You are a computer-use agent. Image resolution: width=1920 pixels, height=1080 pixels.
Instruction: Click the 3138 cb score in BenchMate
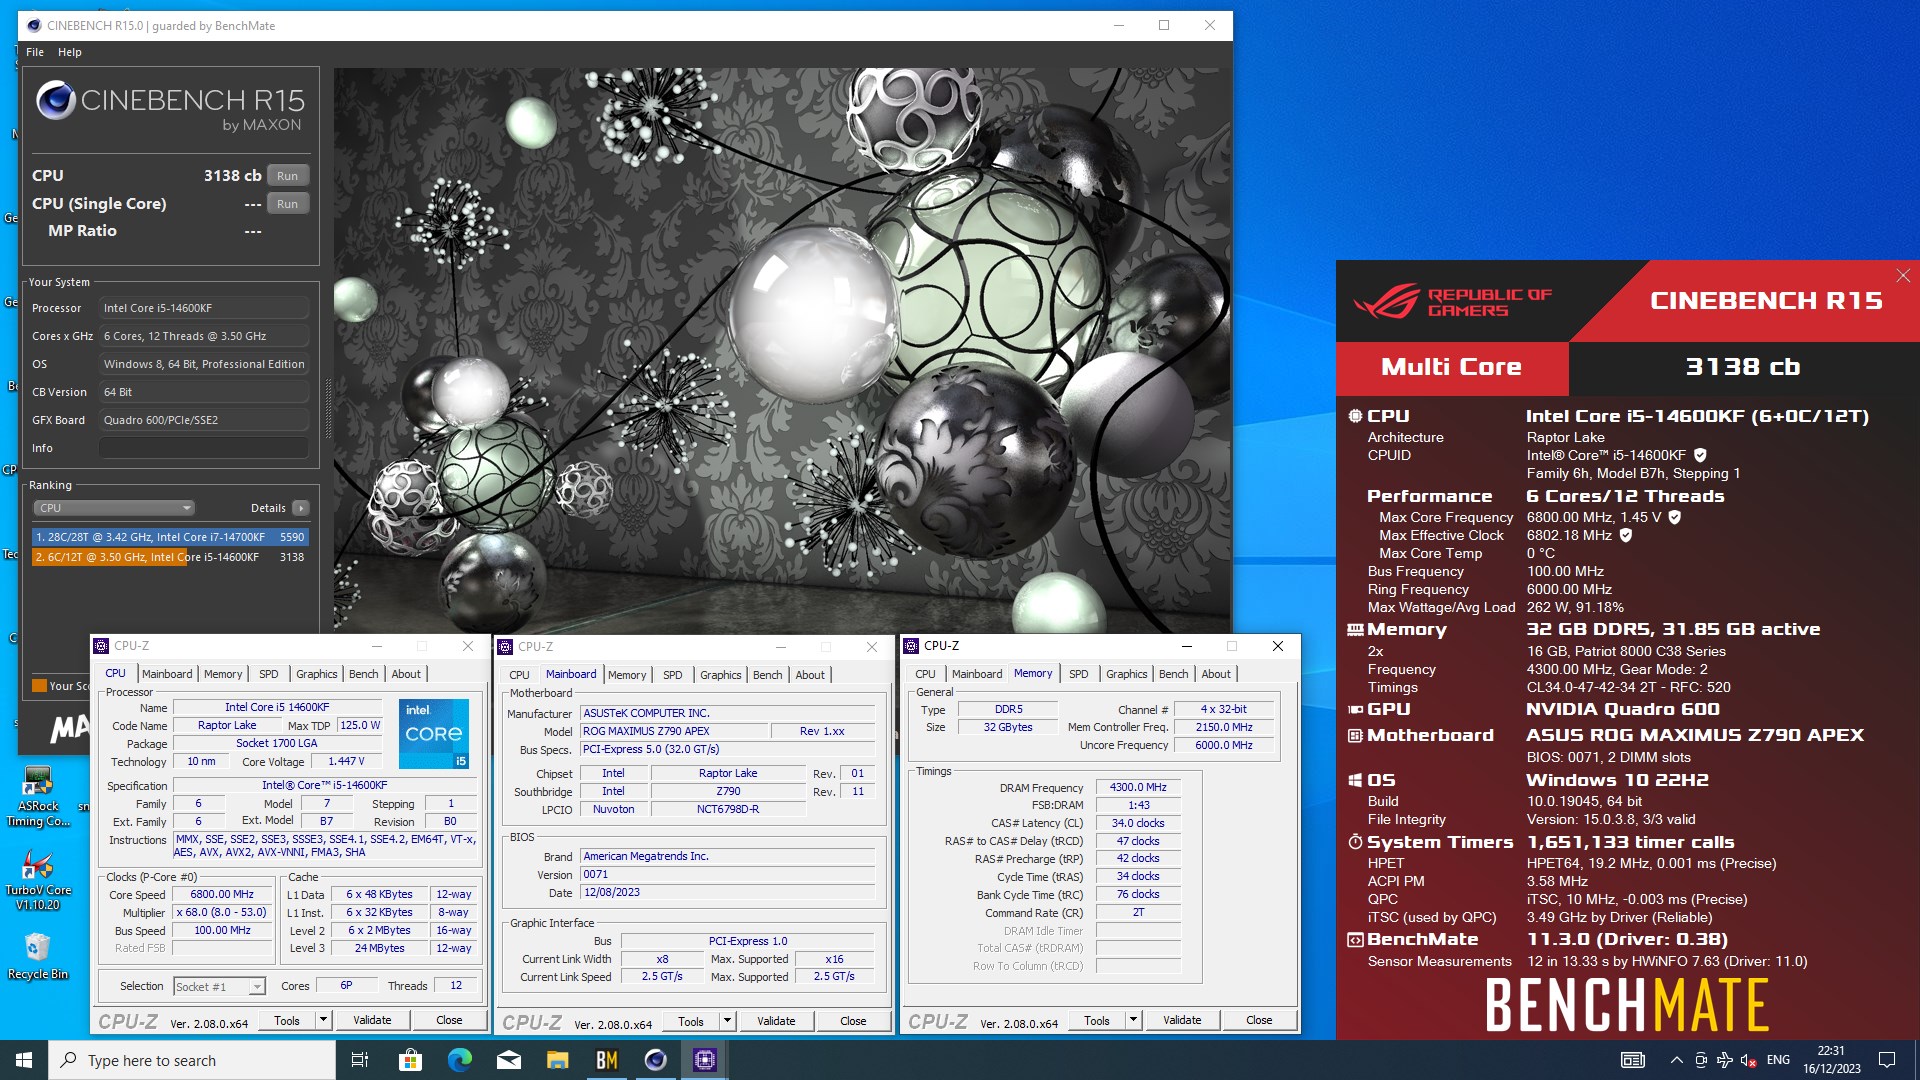[1743, 367]
